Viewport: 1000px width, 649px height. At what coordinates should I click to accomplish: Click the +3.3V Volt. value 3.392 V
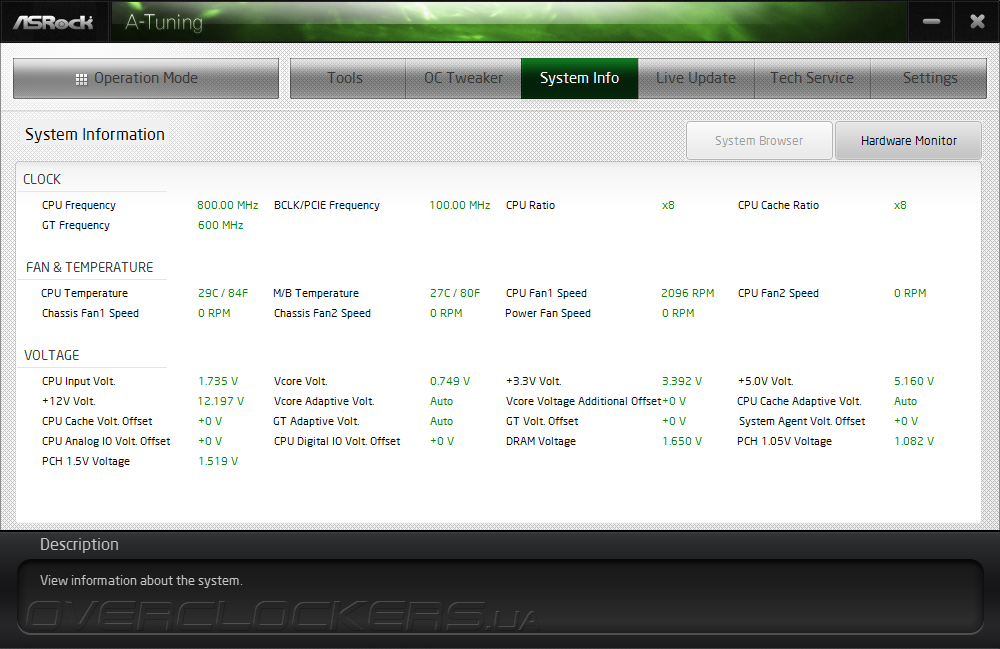(x=682, y=381)
